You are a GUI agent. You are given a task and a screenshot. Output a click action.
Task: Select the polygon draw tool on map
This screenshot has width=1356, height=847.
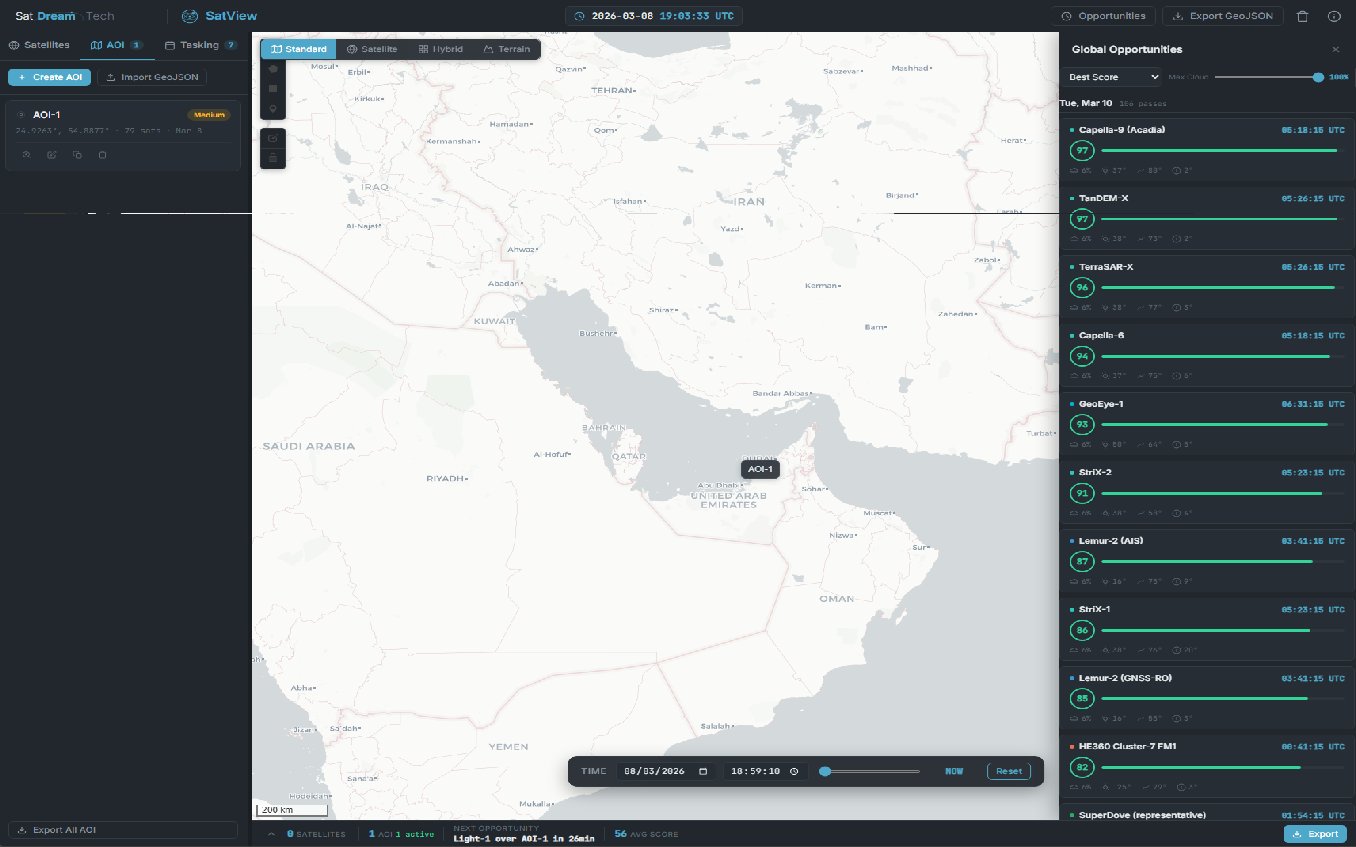click(x=273, y=69)
